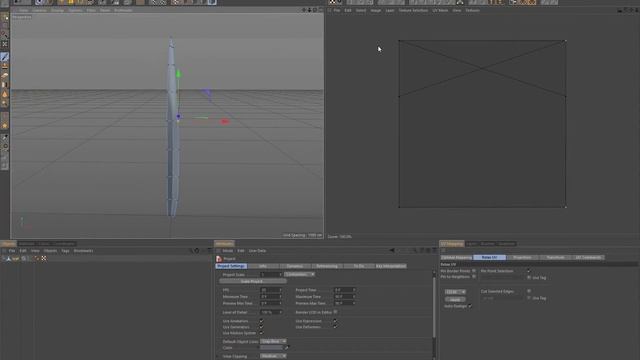The height and width of the screenshot is (360, 640).
Task: Switch to the Info tab
Action: pyautogui.click(x=263, y=266)
